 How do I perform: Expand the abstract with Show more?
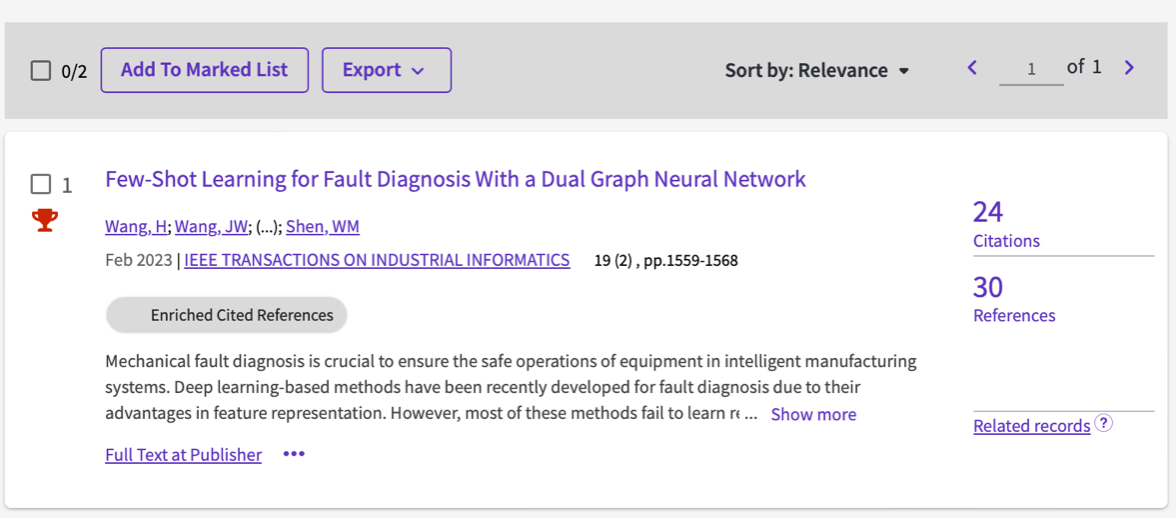pyautogui.click(x=813, y=414)
